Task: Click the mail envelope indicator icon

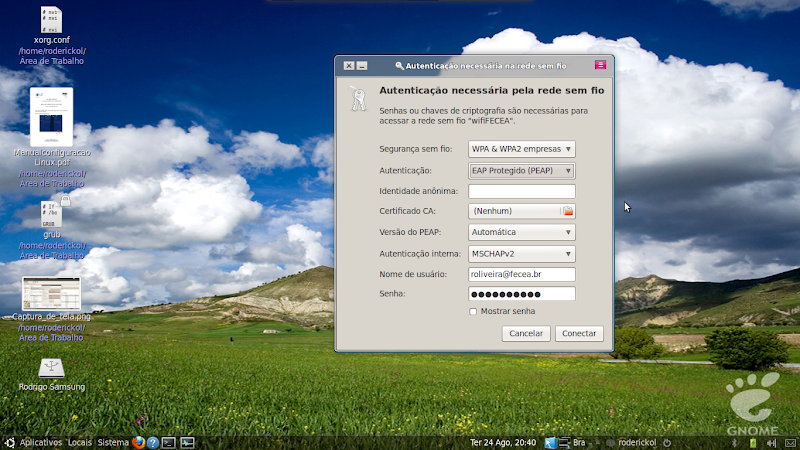Action: point(790,443)
